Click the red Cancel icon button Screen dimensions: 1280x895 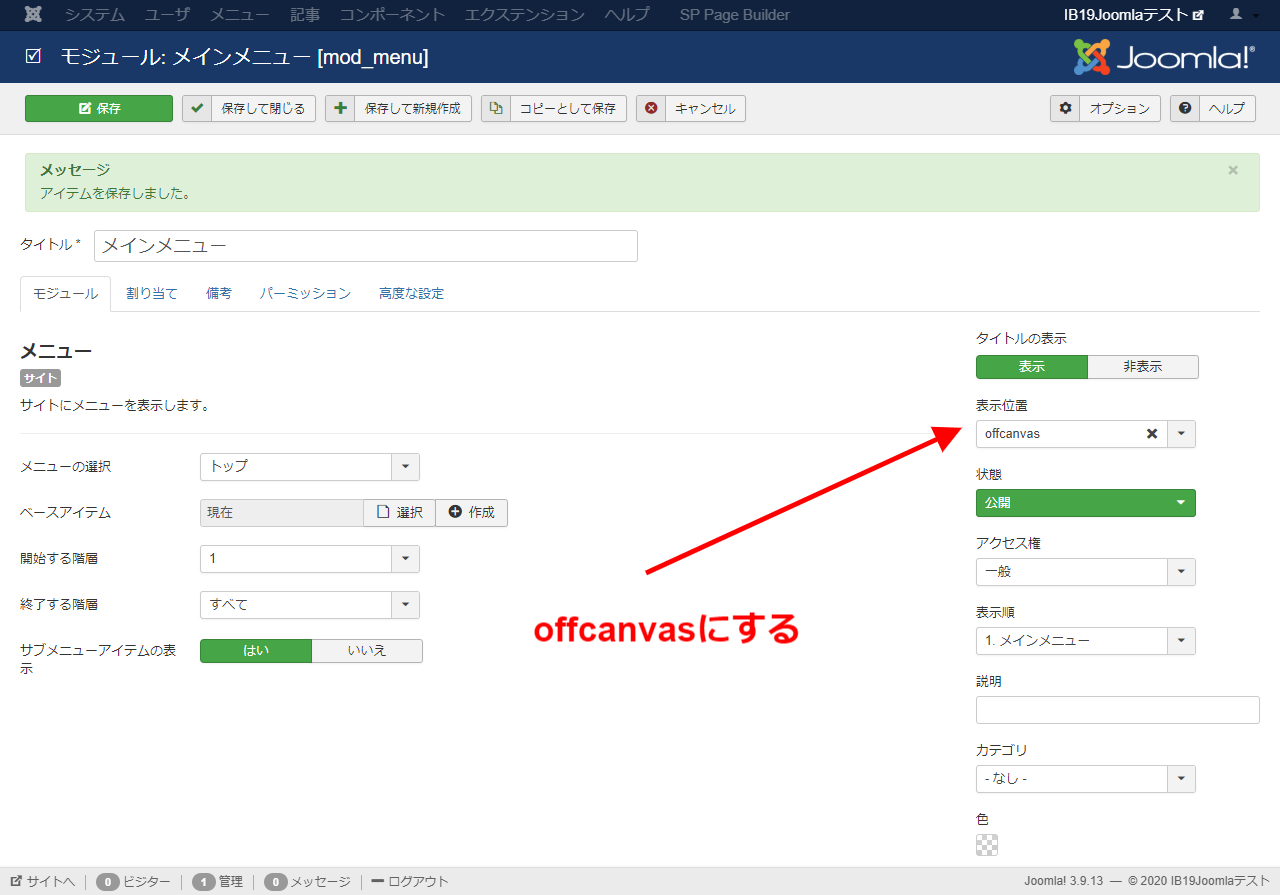(691, 109)
